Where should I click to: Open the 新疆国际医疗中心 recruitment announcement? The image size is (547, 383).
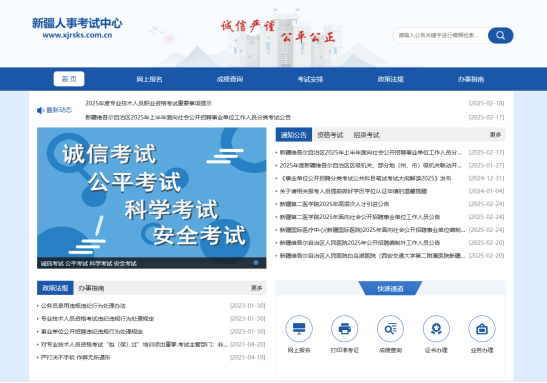(372, 230)
